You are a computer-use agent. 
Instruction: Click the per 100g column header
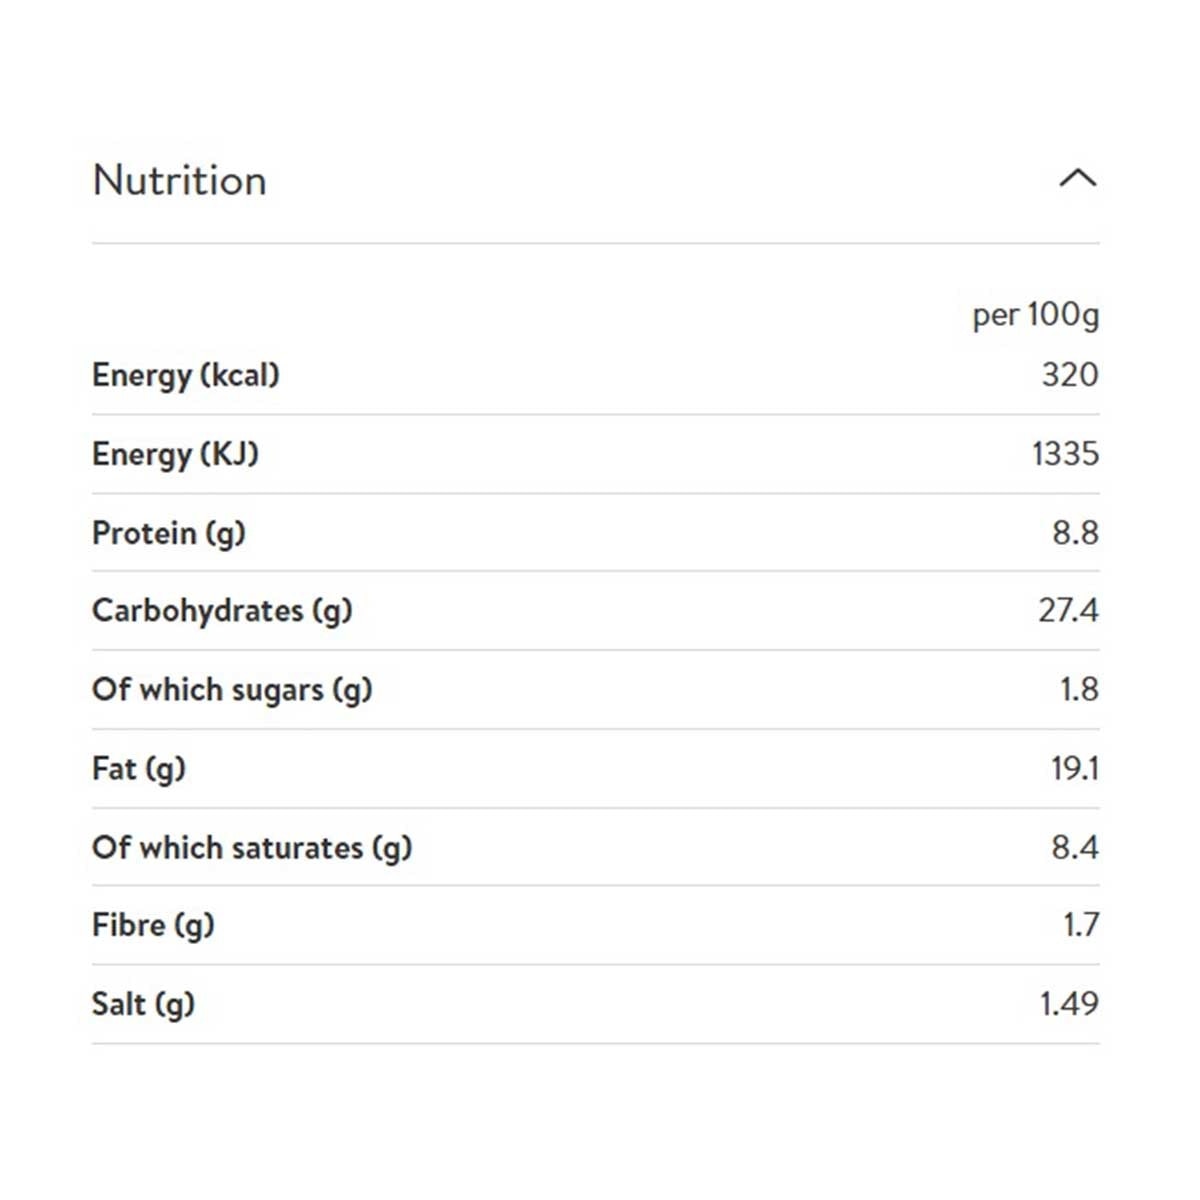(1035, 315)
